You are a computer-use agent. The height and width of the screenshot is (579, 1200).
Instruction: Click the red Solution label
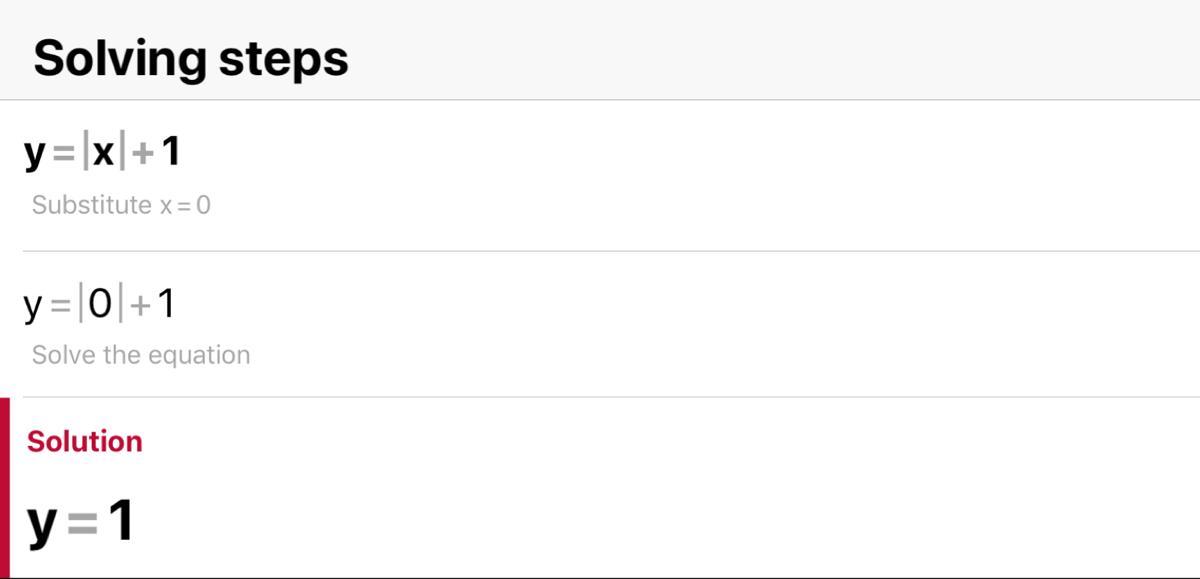coord(84,441)
